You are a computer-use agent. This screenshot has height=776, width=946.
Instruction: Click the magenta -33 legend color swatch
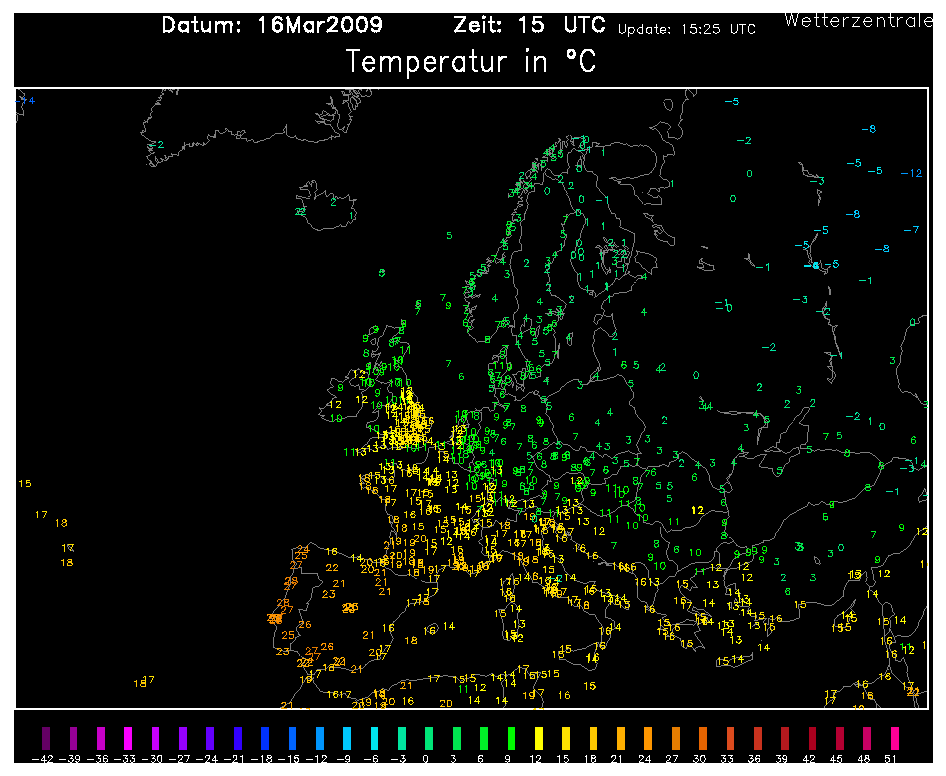[x=128, y=738]
